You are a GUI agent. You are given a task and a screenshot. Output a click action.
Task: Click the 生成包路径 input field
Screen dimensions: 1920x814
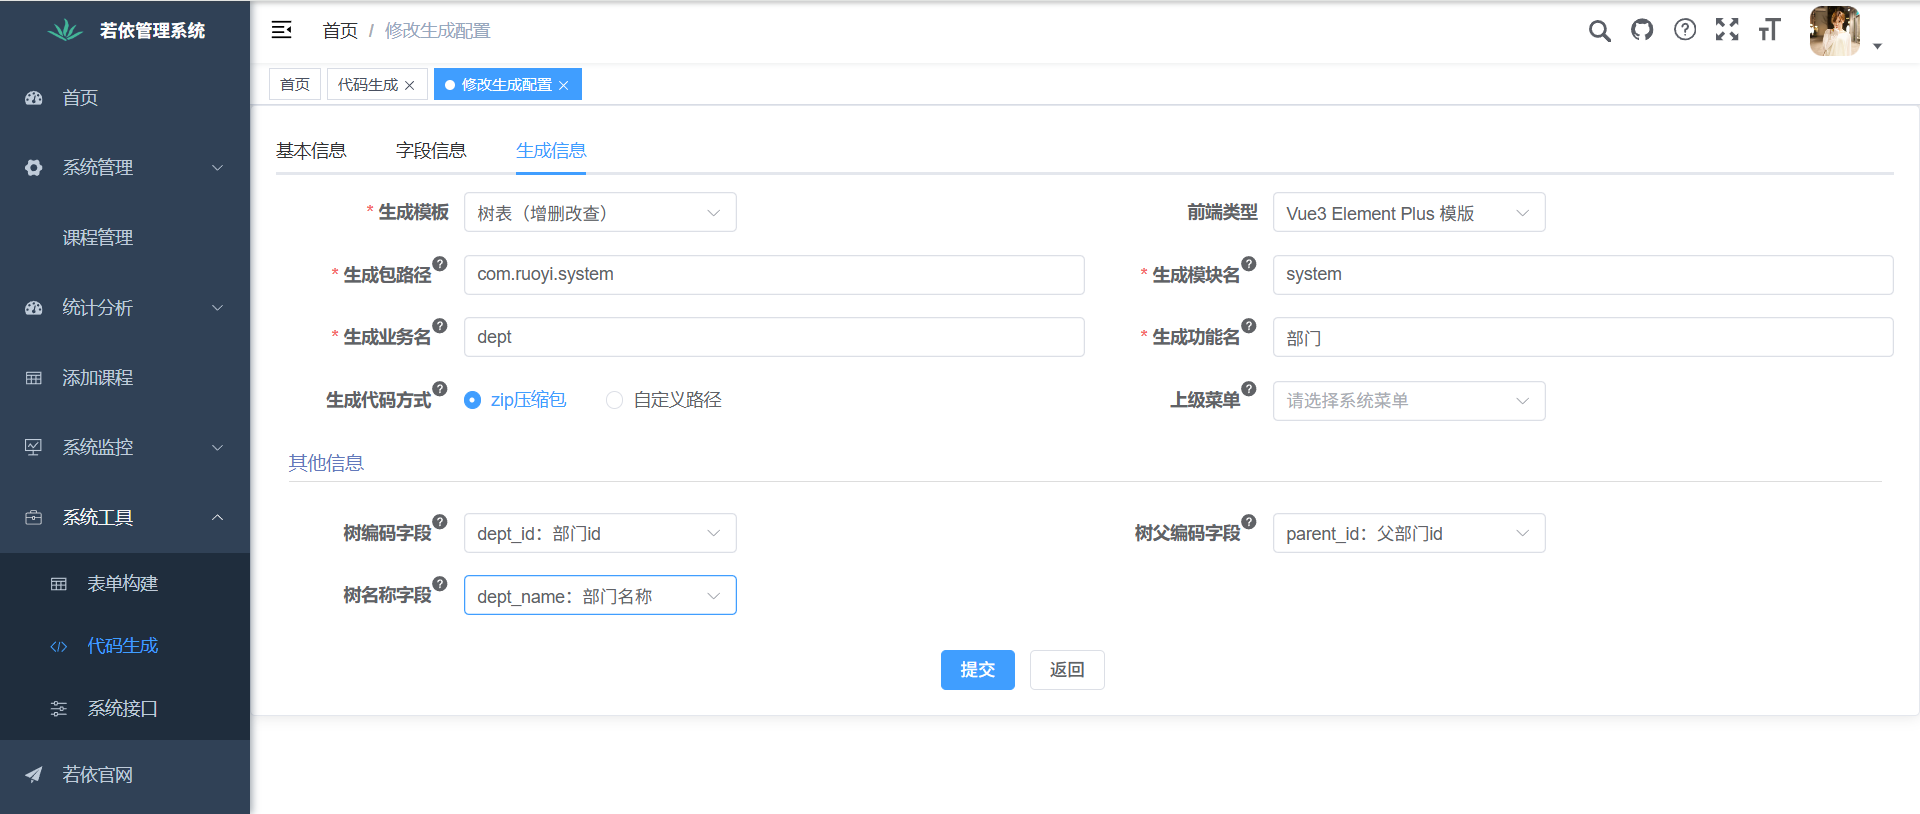(774, 275)
